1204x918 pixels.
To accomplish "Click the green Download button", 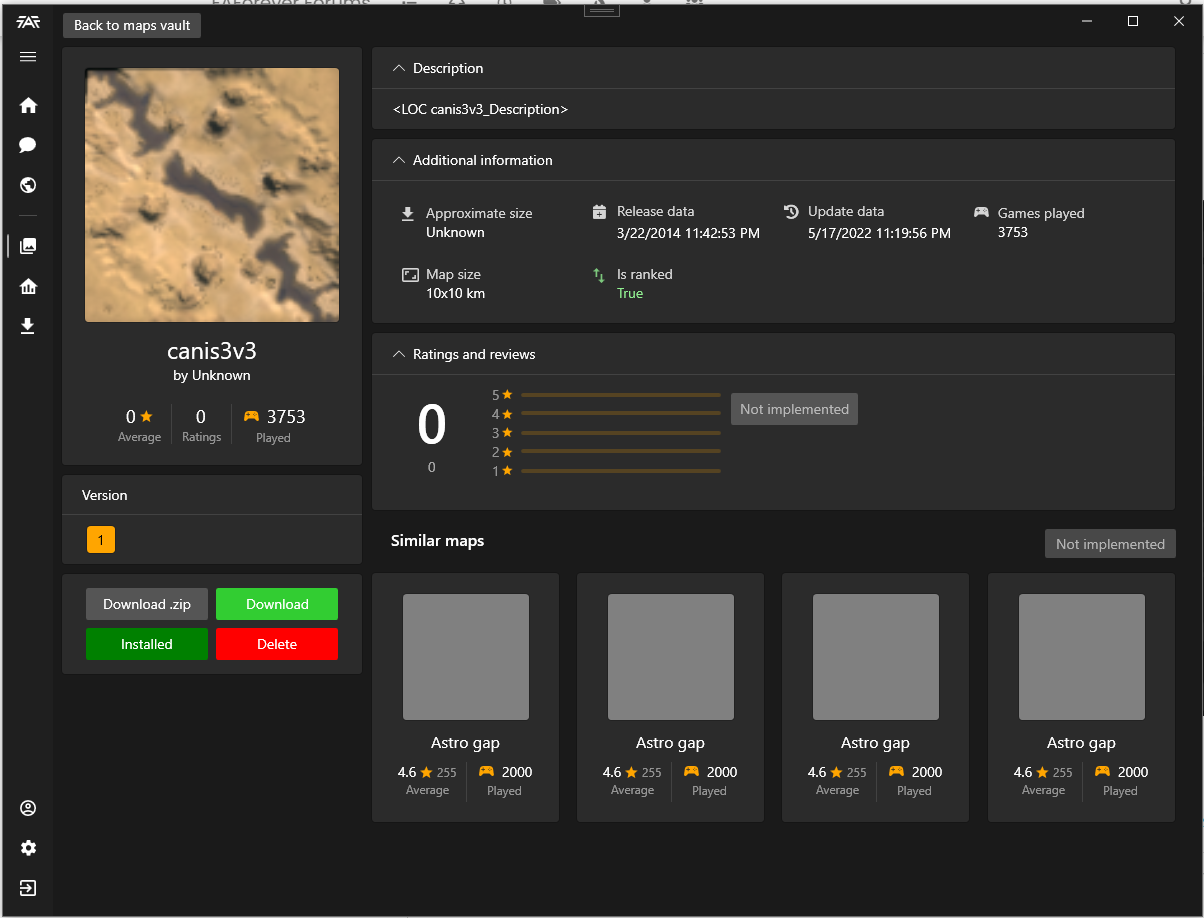I will pos(277,604).
